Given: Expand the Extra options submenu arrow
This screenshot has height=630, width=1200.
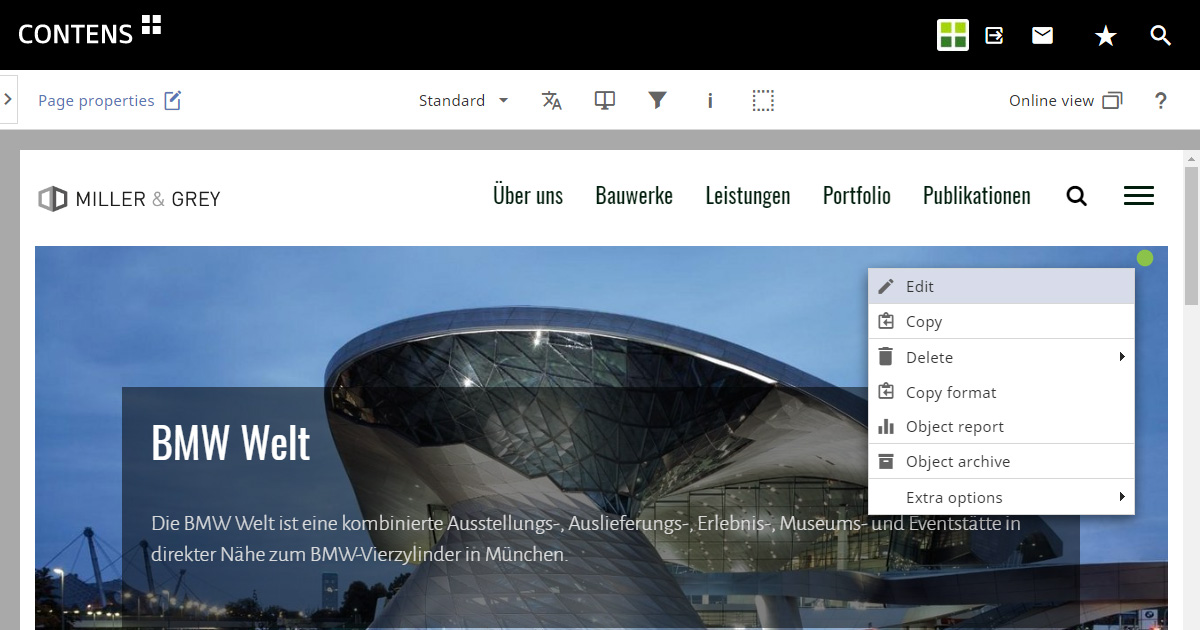Looking at the screenshot, I should coord(1122,497).
